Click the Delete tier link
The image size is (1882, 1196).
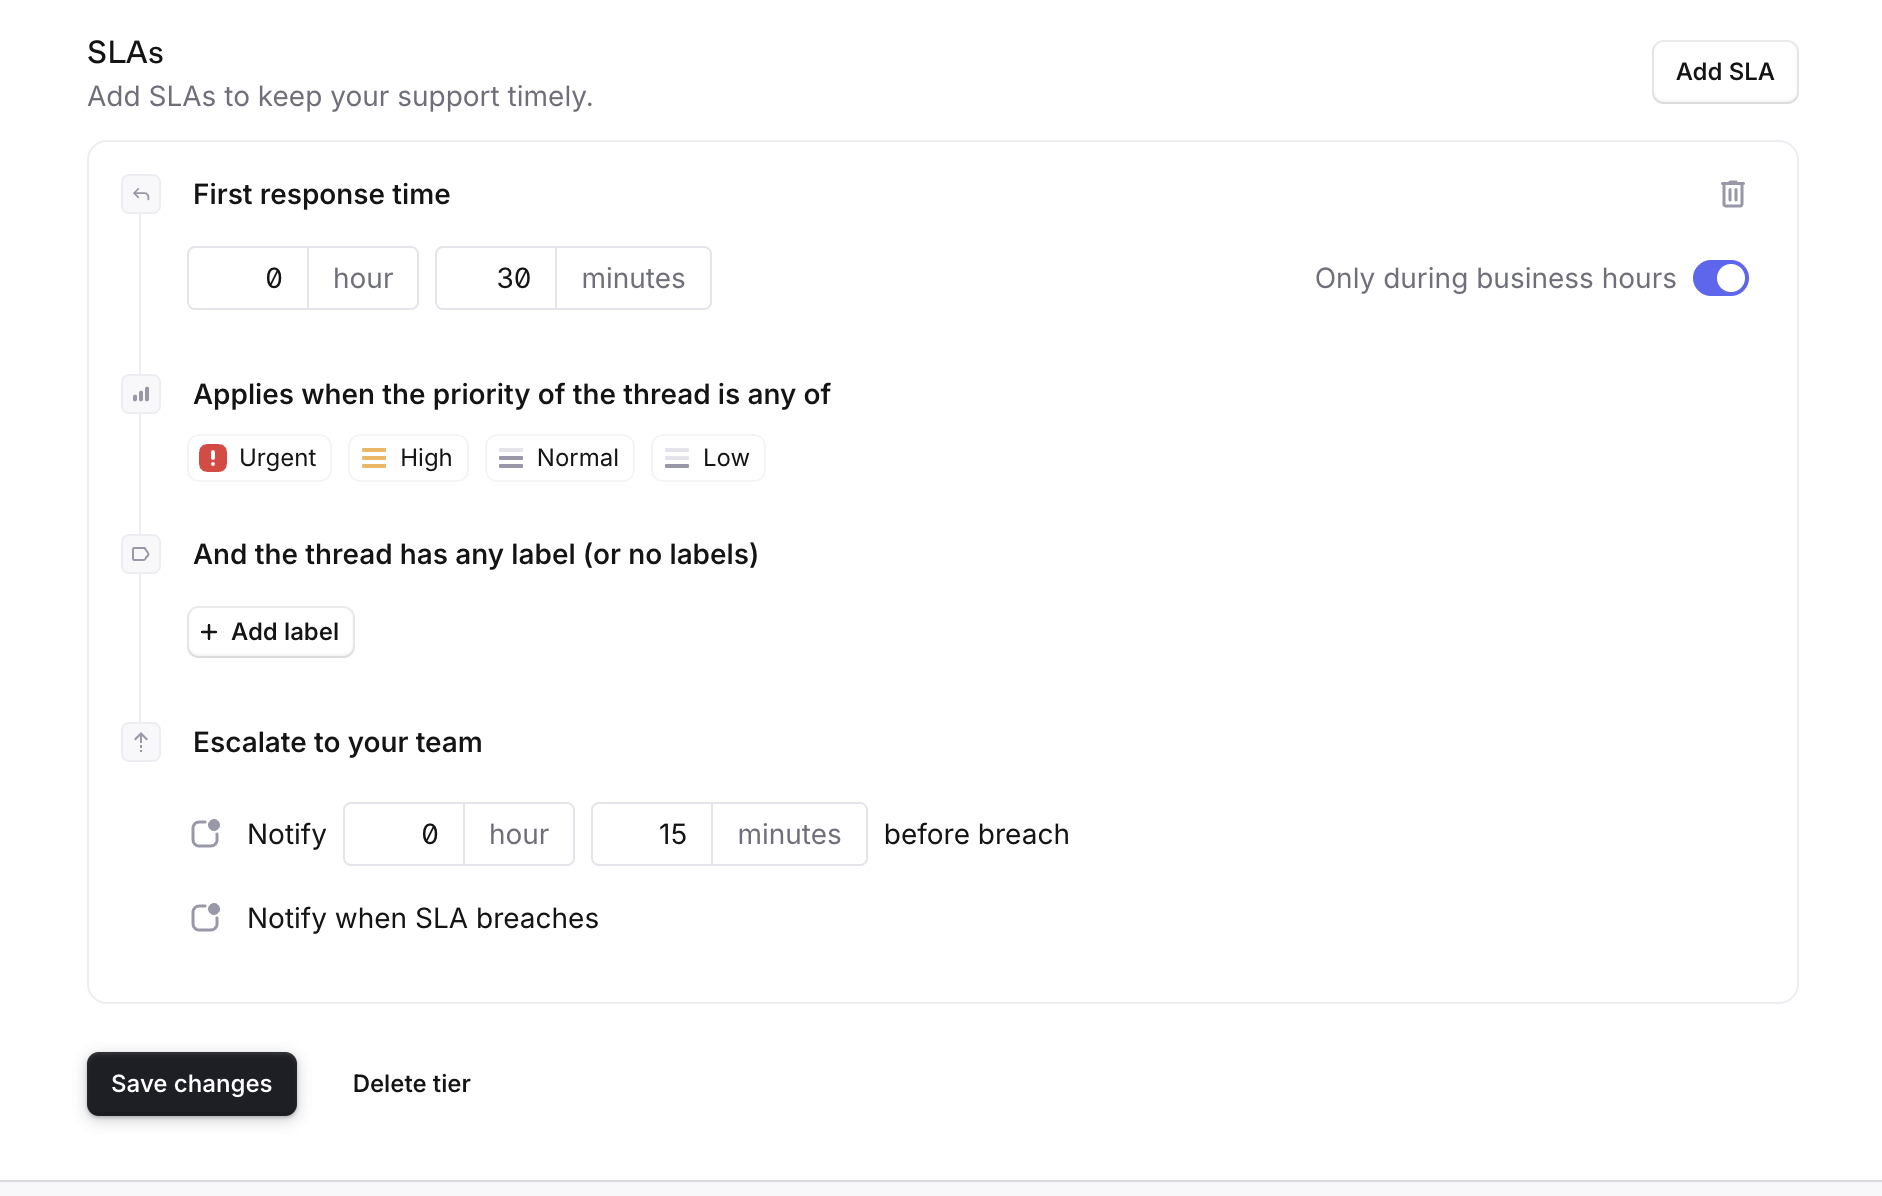pyautogui.click(x=411, y=1084)
